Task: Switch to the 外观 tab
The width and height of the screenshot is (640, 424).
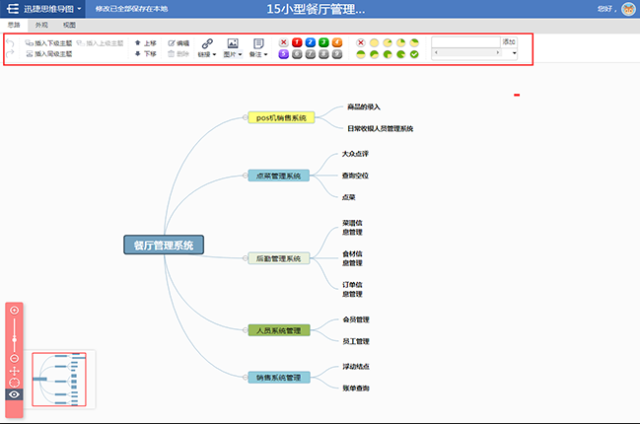Action: pyautogui.click(x=41, y=25)
